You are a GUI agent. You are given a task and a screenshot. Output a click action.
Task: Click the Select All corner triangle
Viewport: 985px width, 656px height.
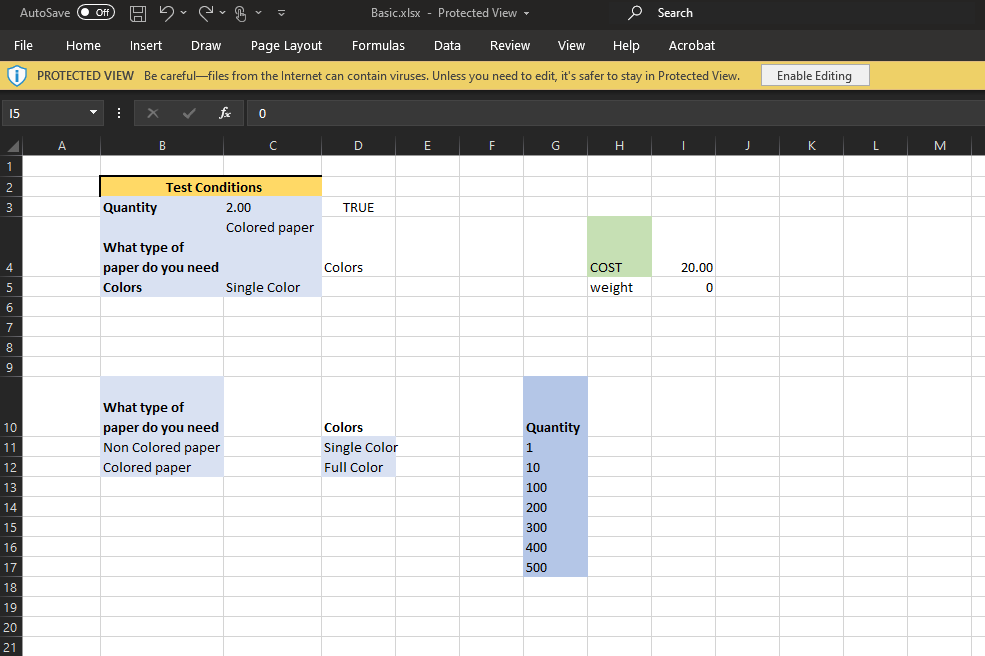click(x=12, y=146)
